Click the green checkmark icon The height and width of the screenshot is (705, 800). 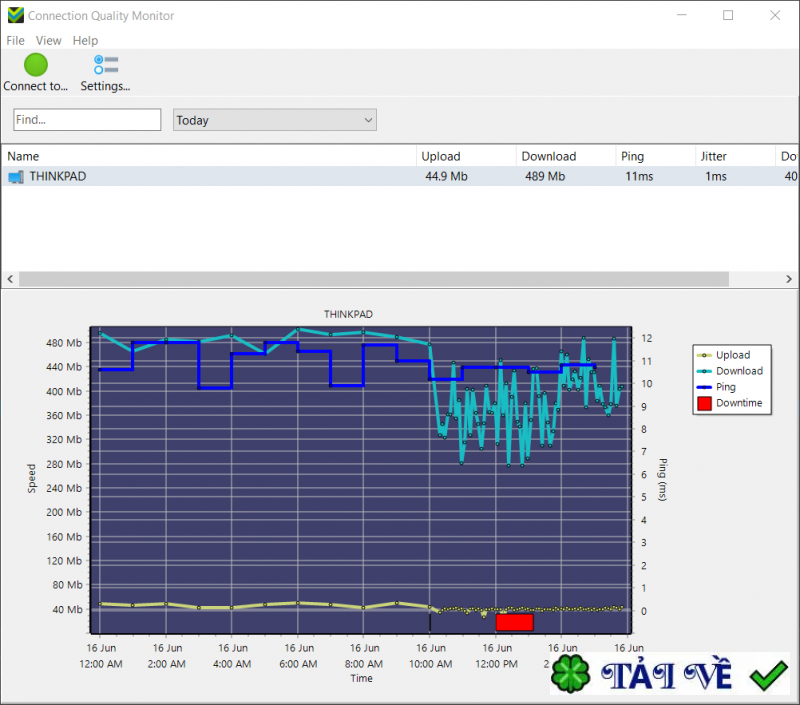pos(768,676)
